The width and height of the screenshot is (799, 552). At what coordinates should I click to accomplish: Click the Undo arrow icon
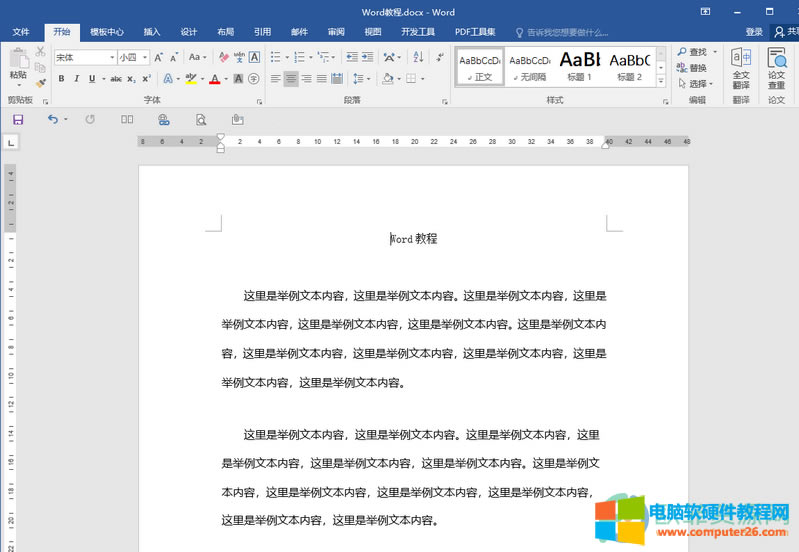point(53,119)
